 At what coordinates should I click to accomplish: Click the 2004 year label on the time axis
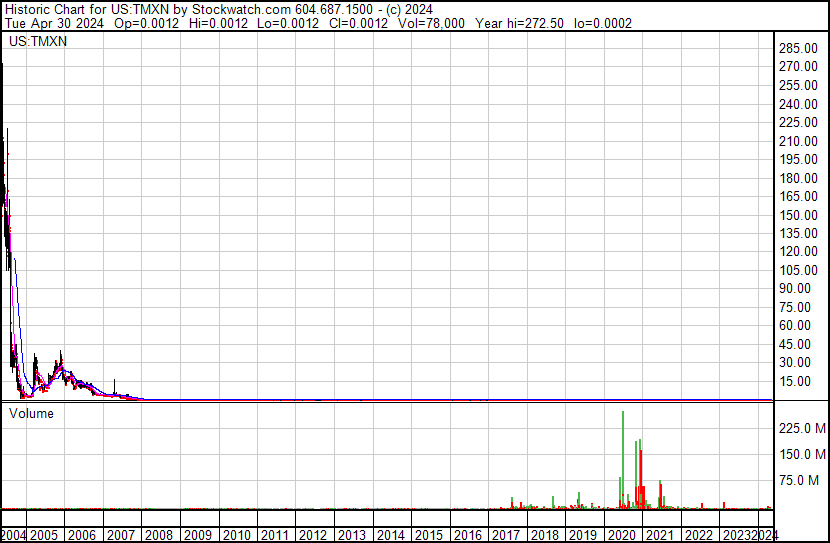[x=13, y=535]
